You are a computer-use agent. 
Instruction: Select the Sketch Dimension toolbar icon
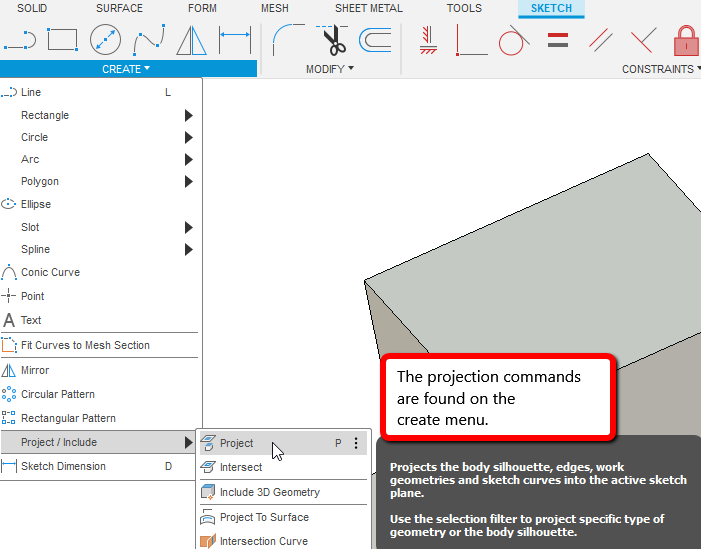point(235,40)
